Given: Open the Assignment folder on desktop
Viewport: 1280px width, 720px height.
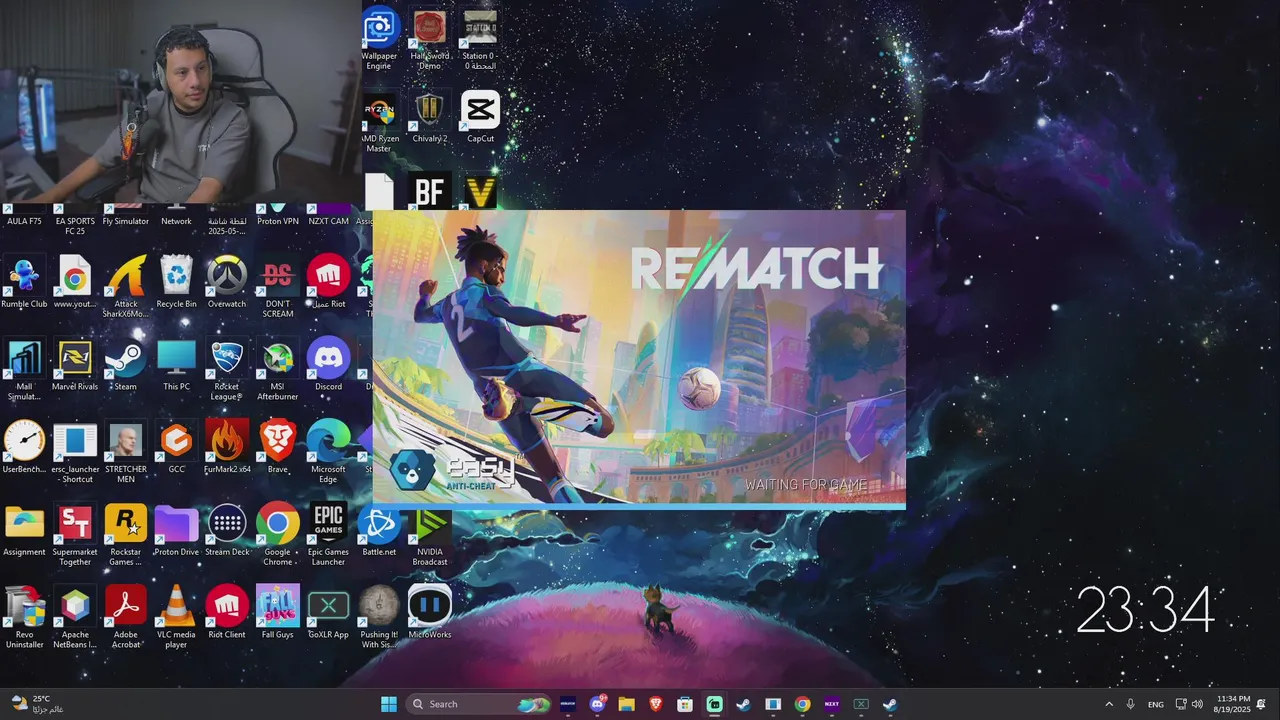Looking at the screenshot, I should (x=24, y=531).
